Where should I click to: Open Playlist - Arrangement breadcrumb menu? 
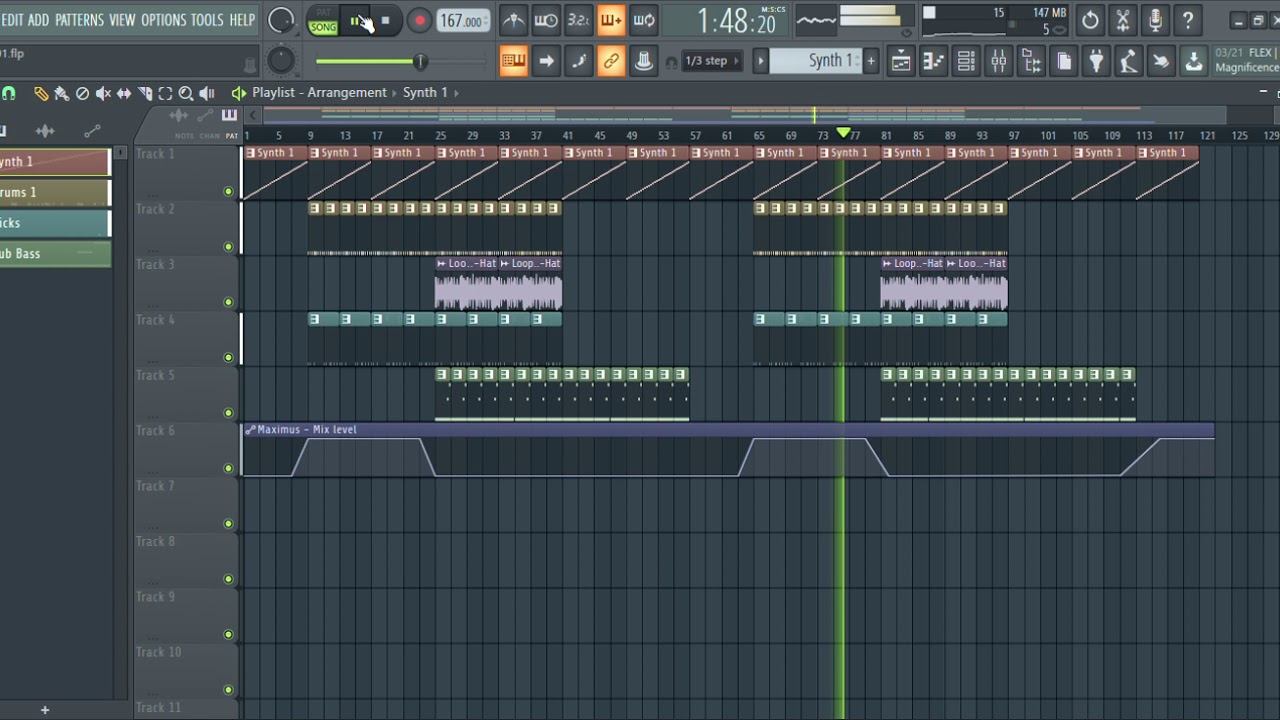click(319, 92)
